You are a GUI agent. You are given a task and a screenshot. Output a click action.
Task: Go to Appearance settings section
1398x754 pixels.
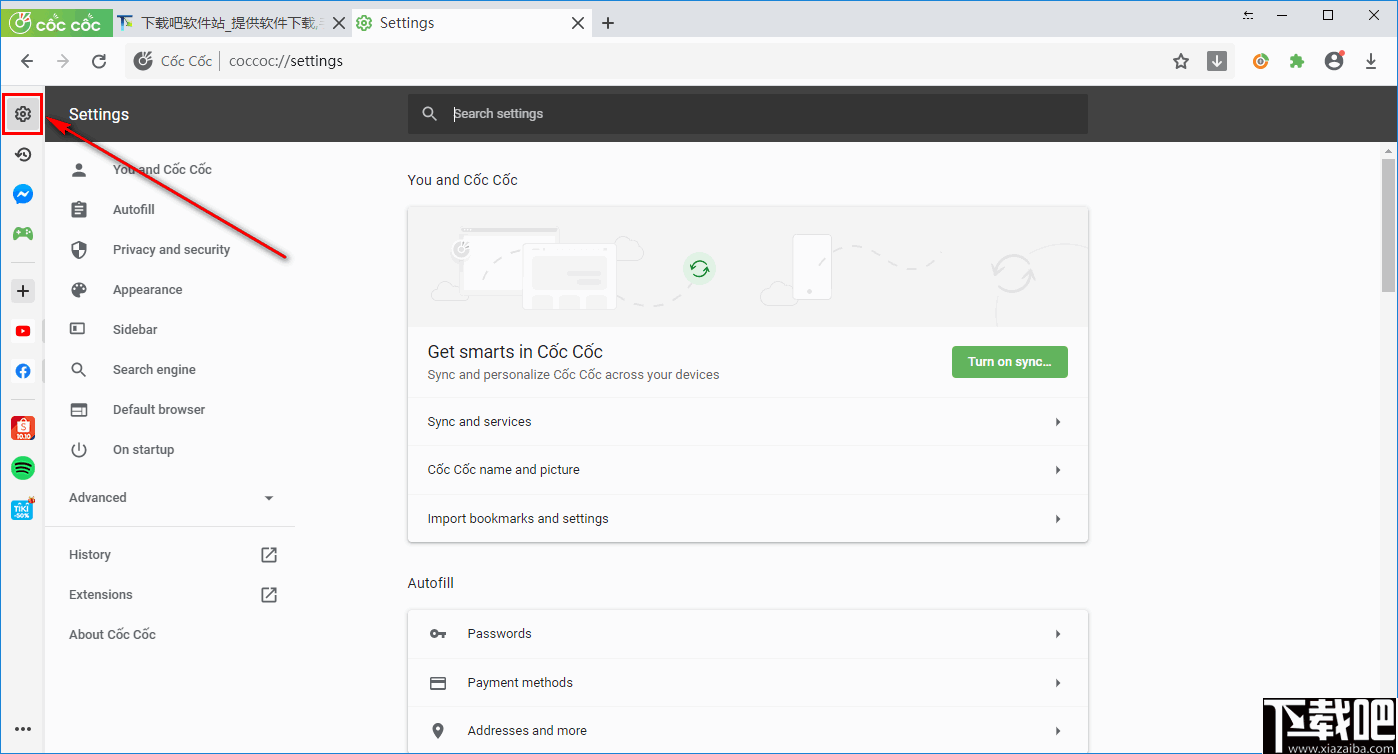(x=147, y=290)
